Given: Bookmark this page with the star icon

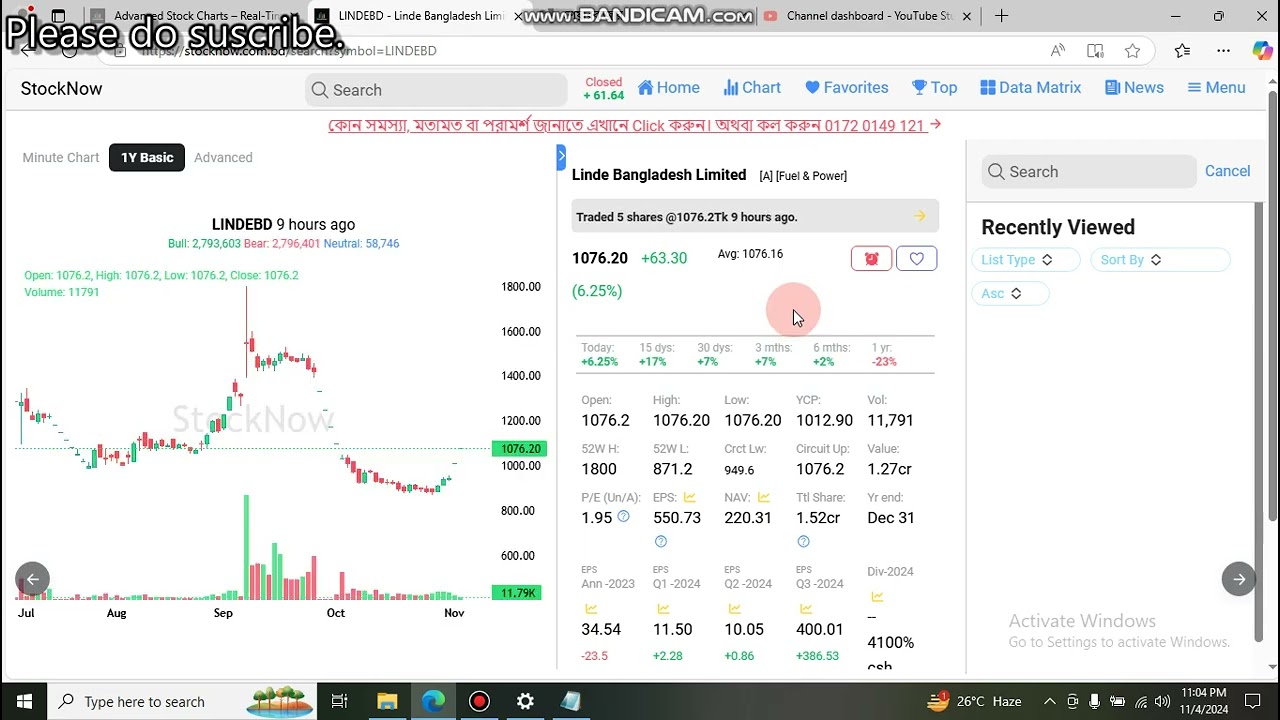Looking at the screenshot, I should [x=1132, y=51].
